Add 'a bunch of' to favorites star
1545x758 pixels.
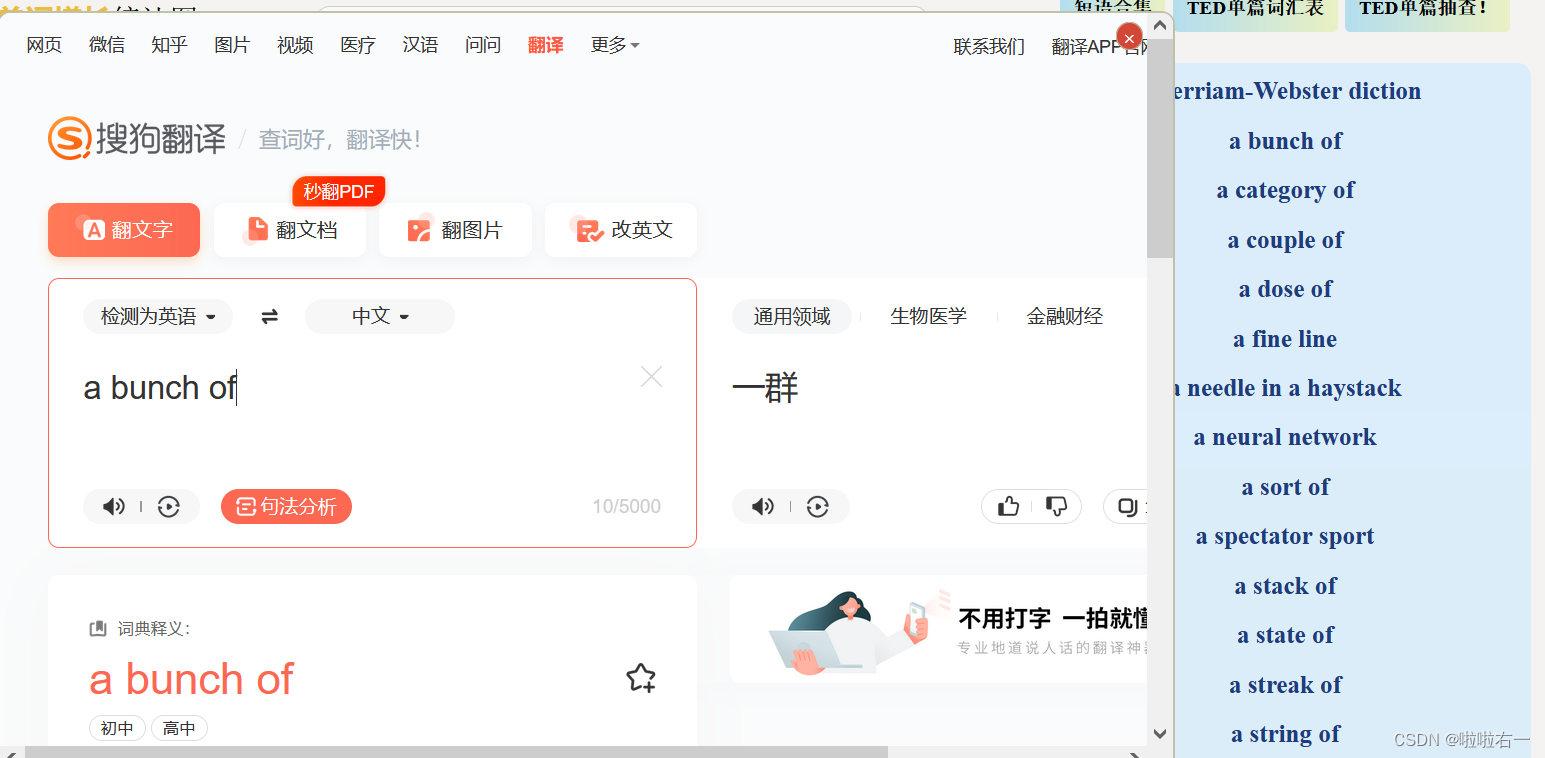641,678
